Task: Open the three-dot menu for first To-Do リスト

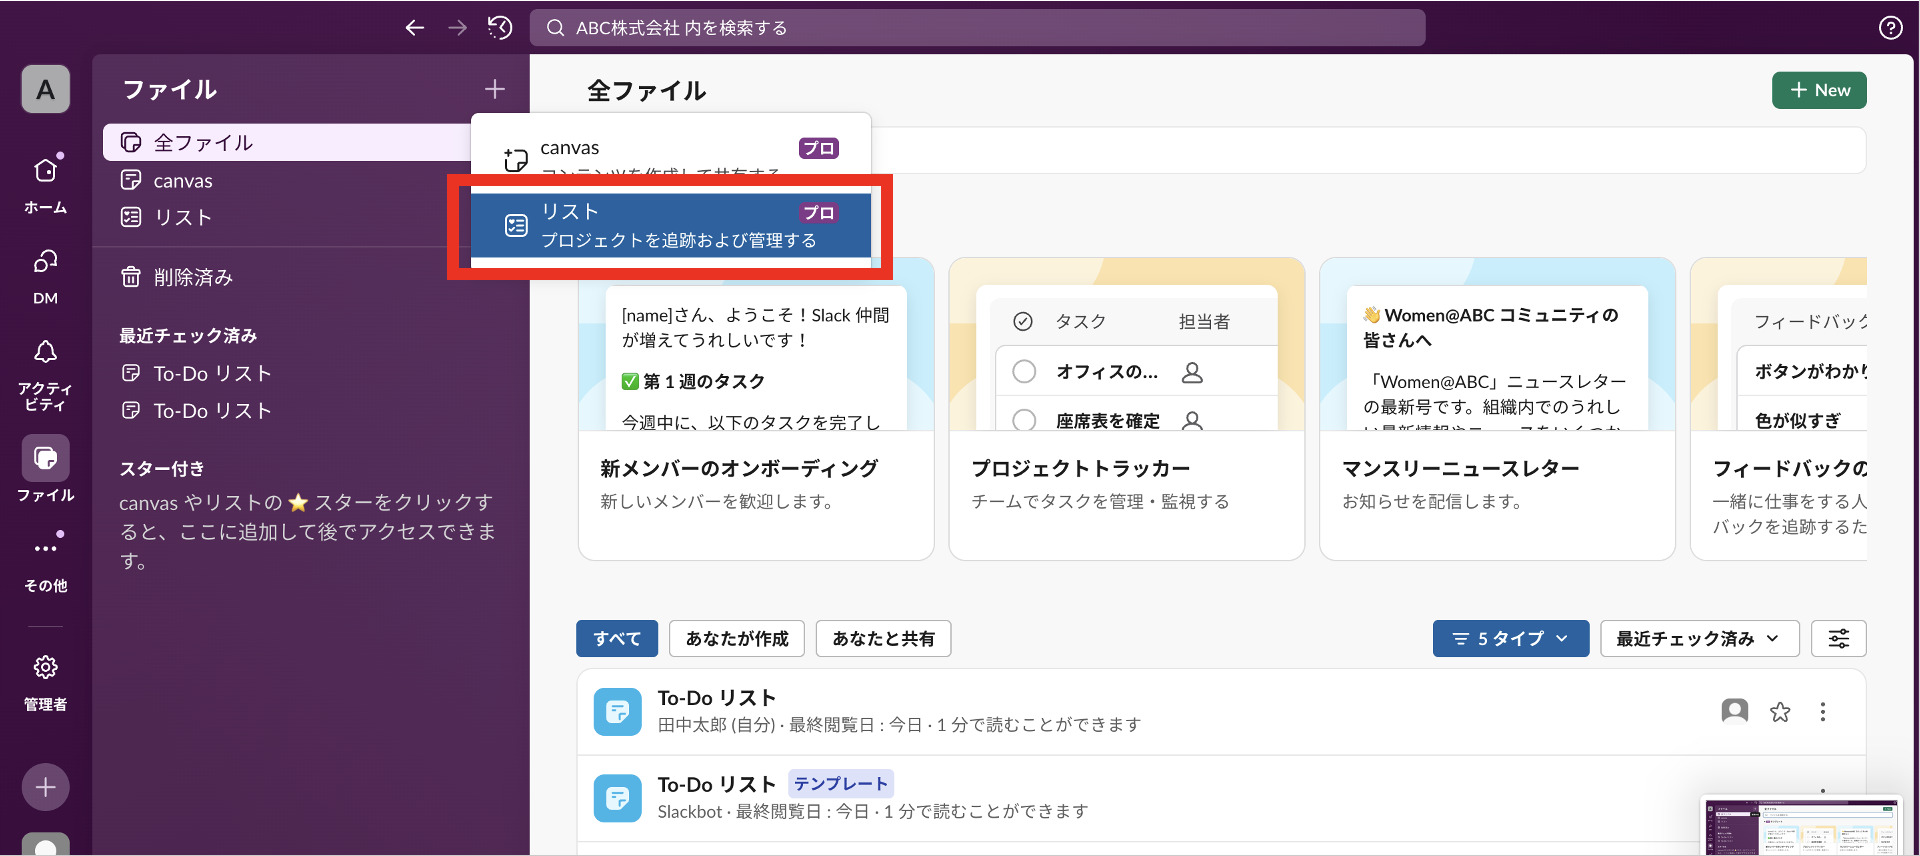Action: point(1823,712)
